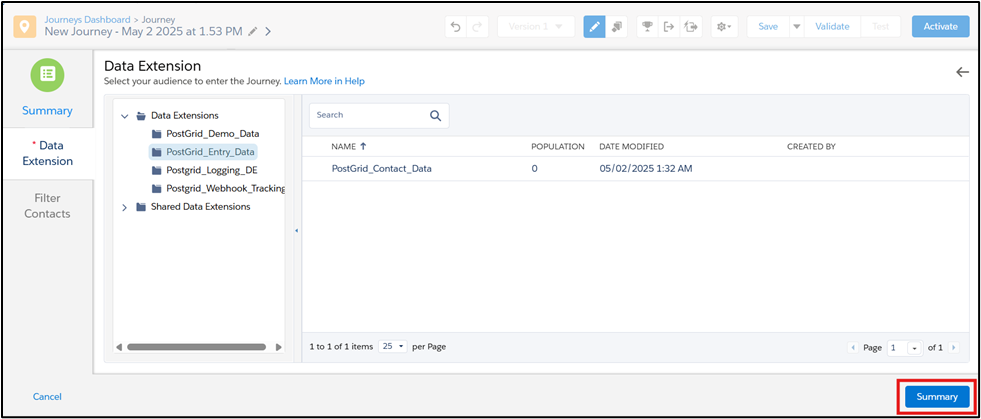Click the folder tree horizontal scrollbar
This screenshot has height=419, width=981.
click(196, 347)
